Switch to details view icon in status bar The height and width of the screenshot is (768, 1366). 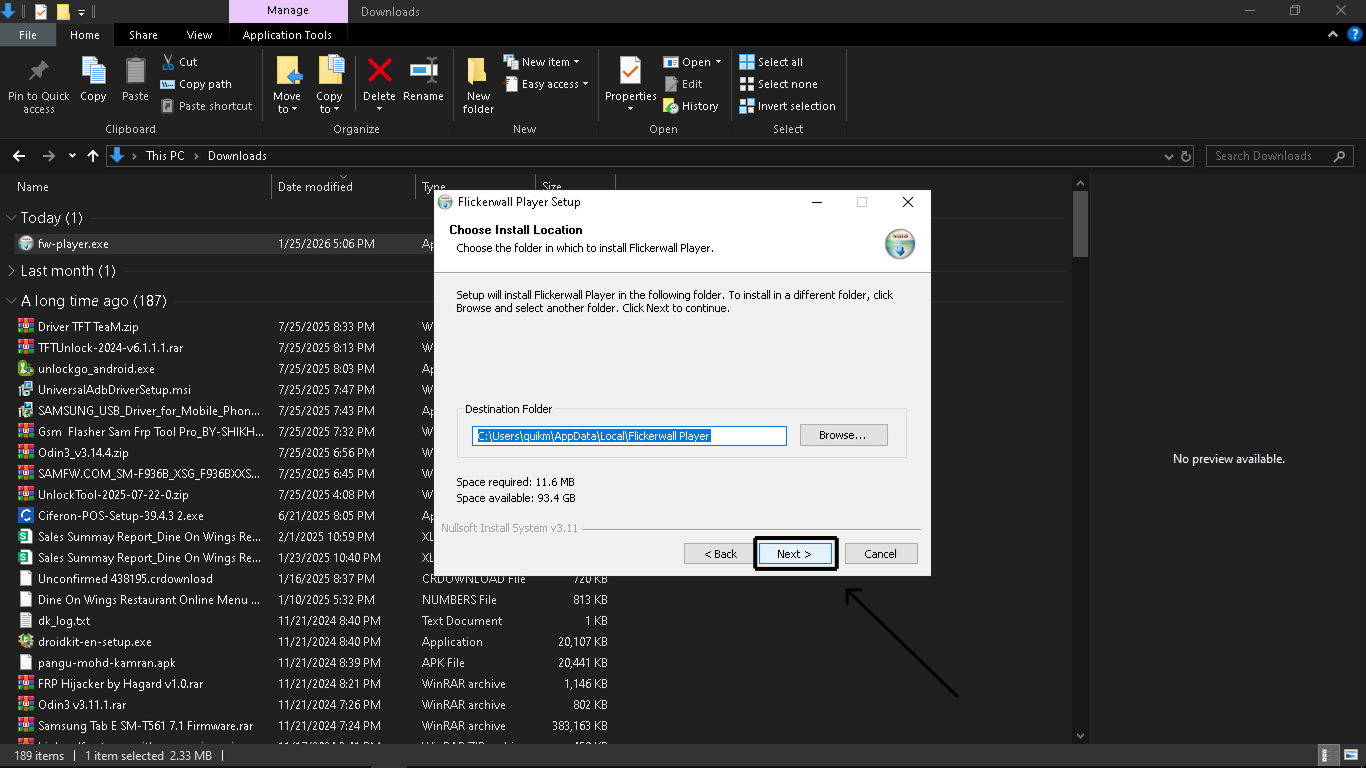pos(1329,756)
